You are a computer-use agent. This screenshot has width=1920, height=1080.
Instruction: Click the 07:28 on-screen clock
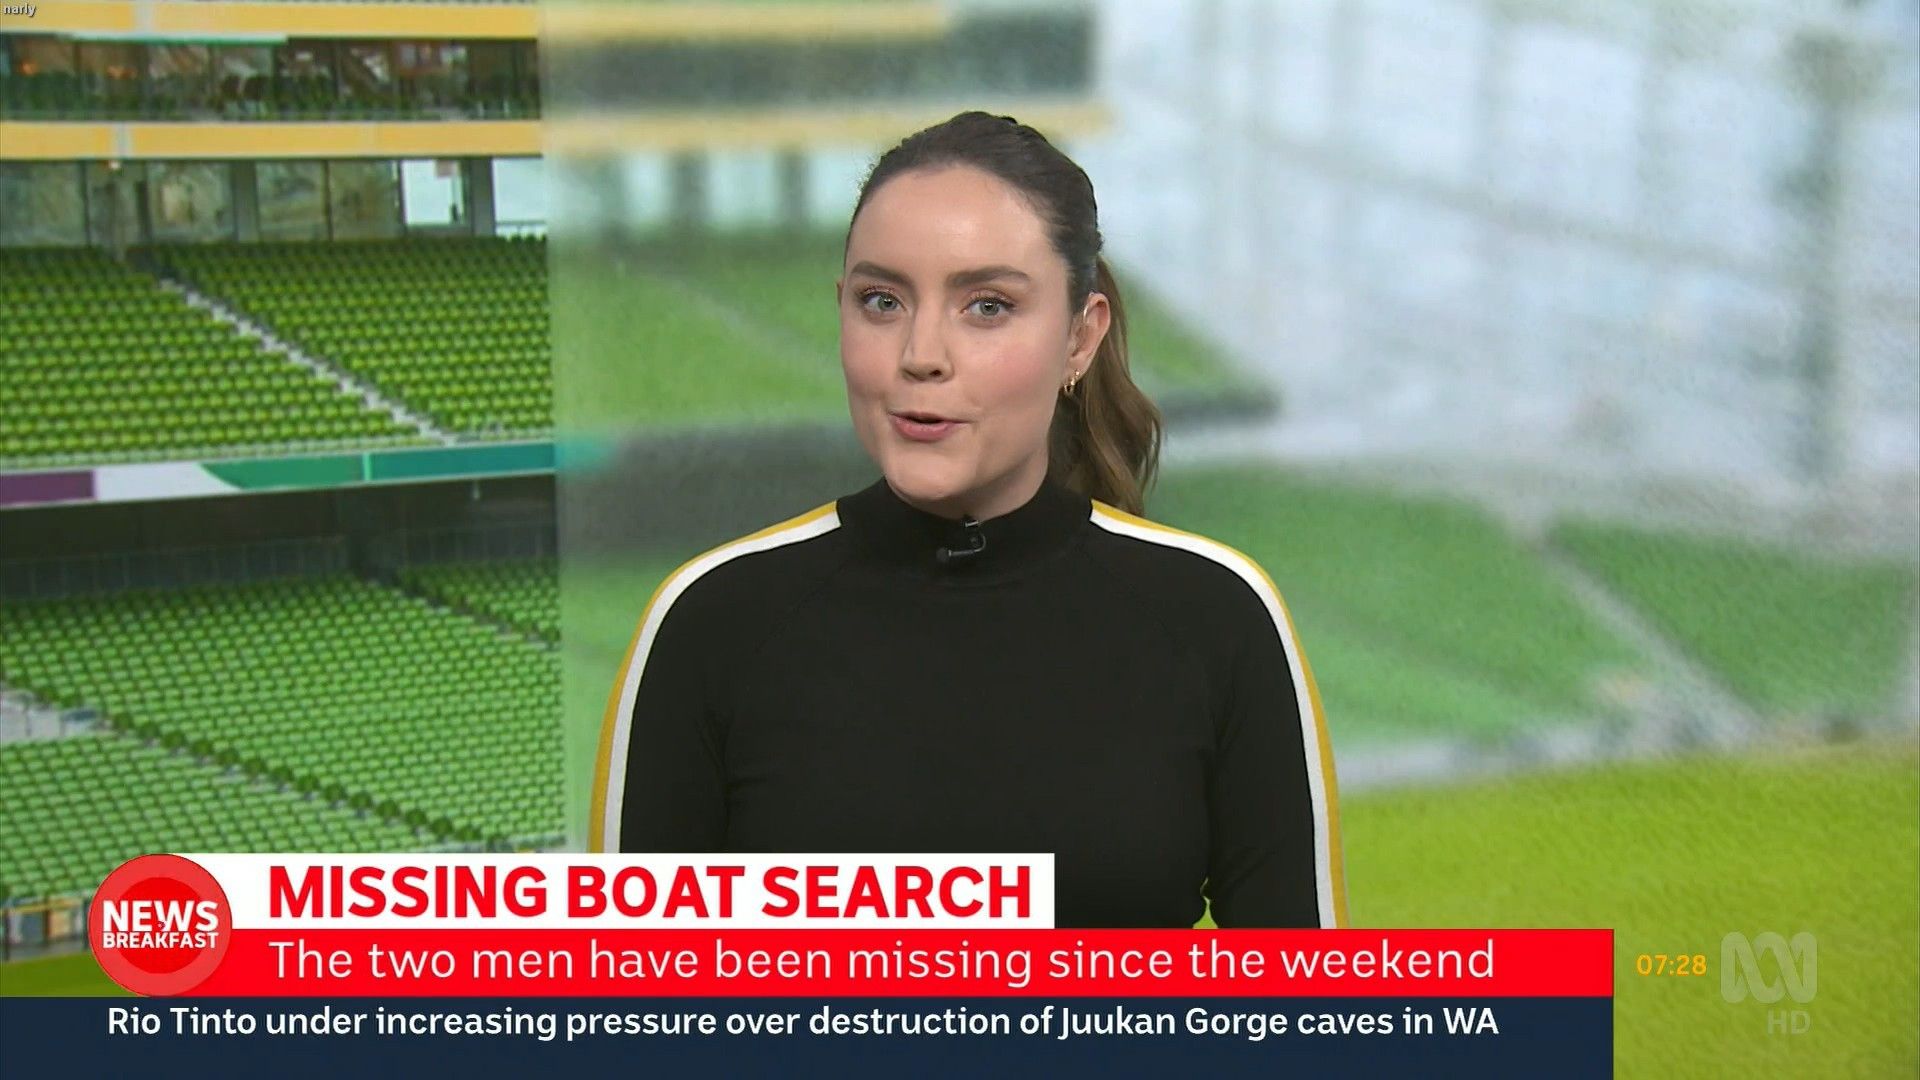pos(1671,965)
